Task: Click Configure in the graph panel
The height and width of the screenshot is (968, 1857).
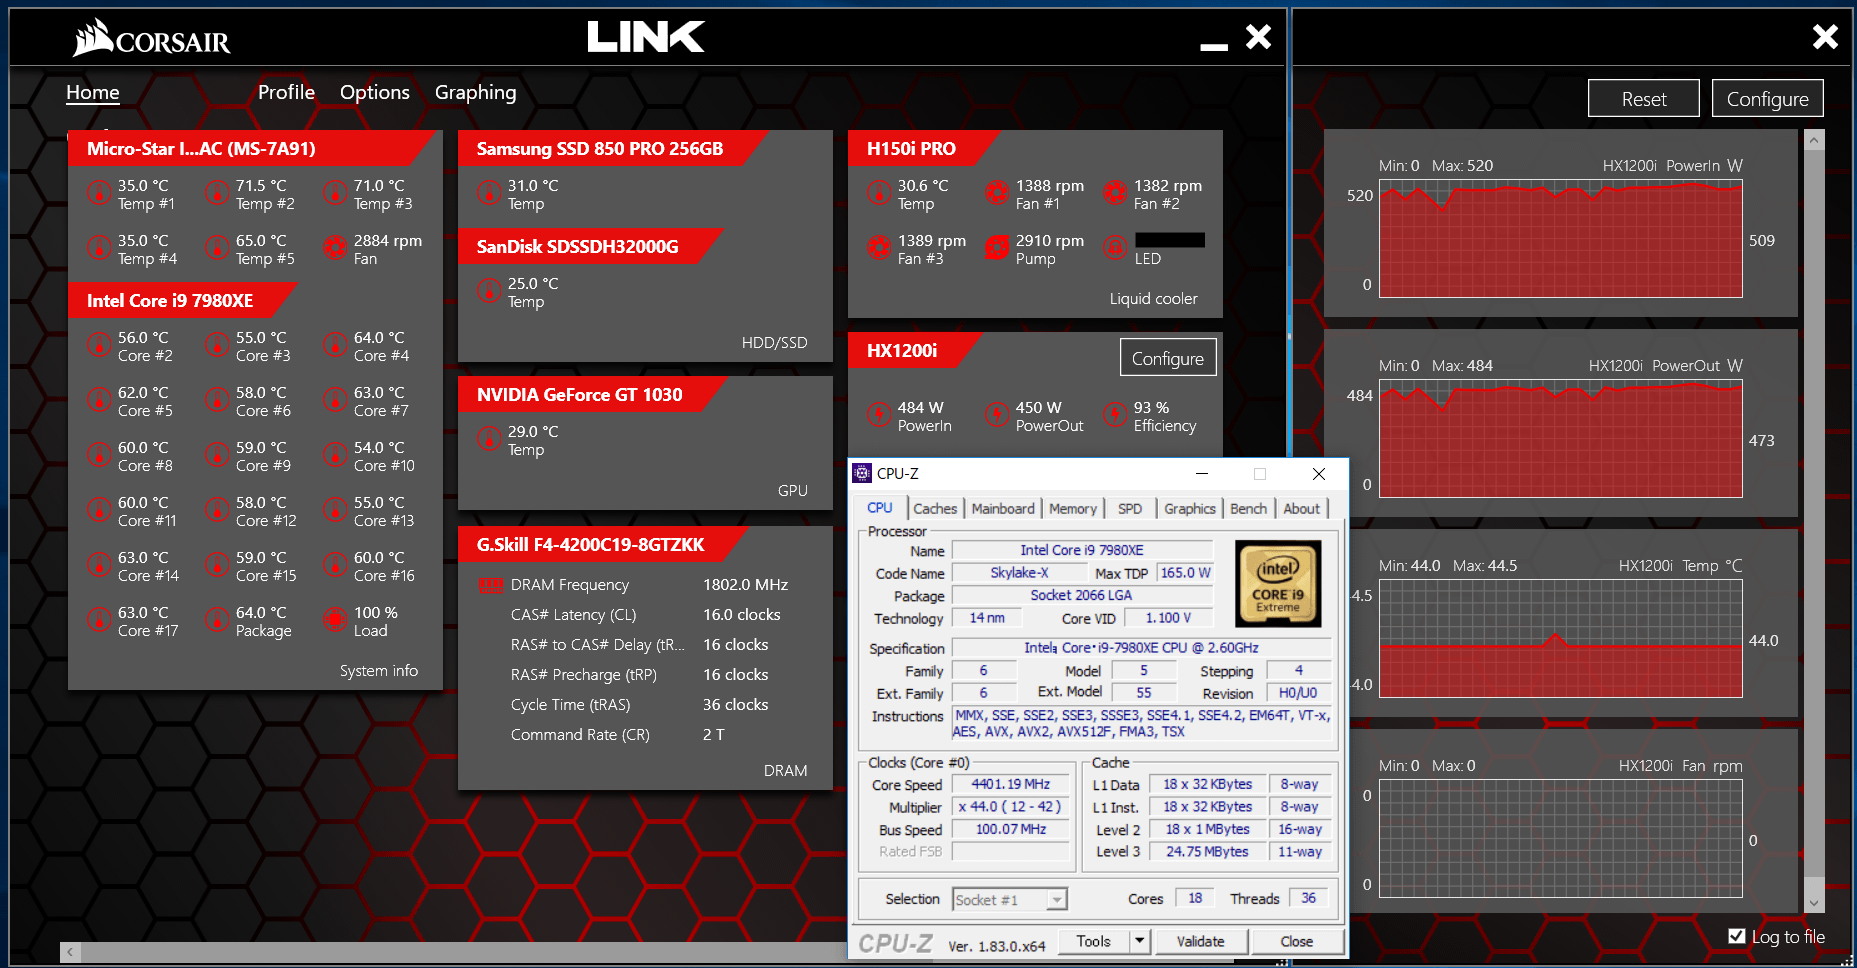Action: click(x=1767, y=99)
